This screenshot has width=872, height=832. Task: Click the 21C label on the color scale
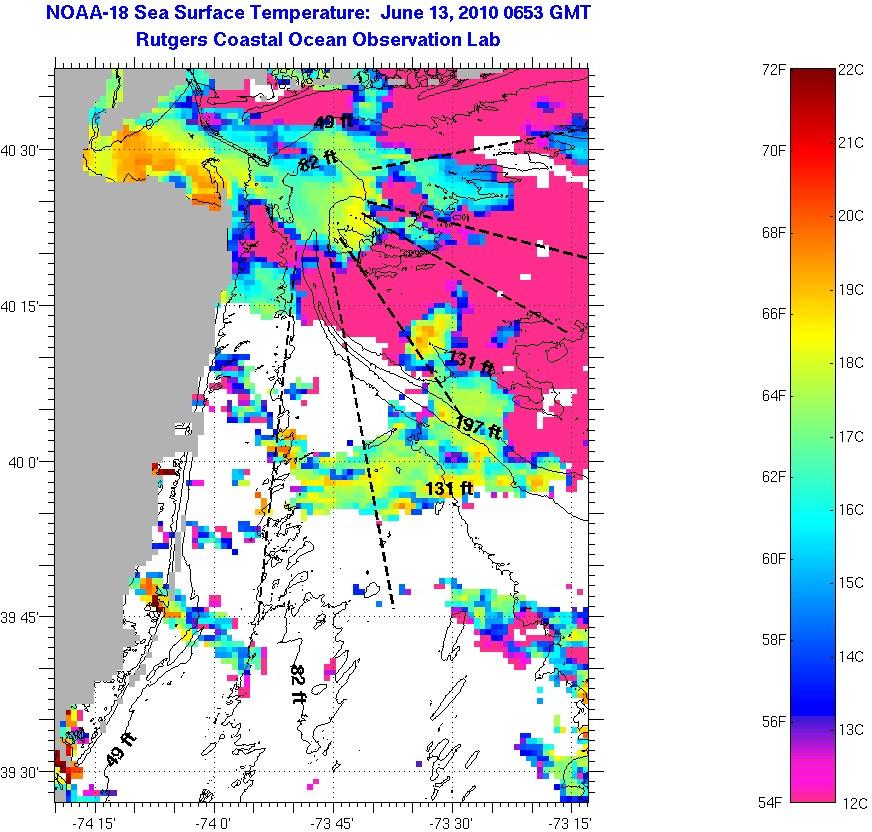(x=851, y=142)
